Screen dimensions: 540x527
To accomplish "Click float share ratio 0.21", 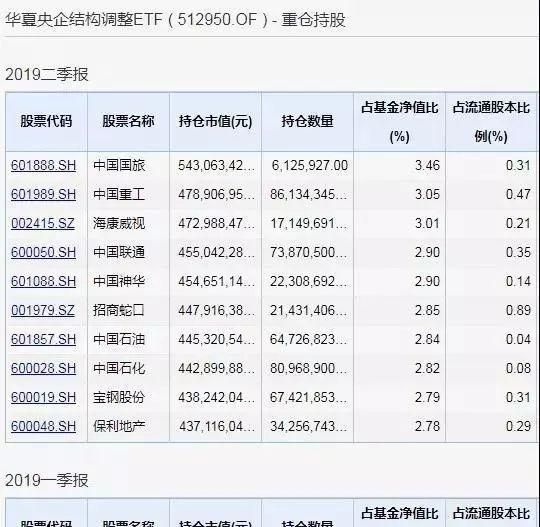I will point(518,224).
